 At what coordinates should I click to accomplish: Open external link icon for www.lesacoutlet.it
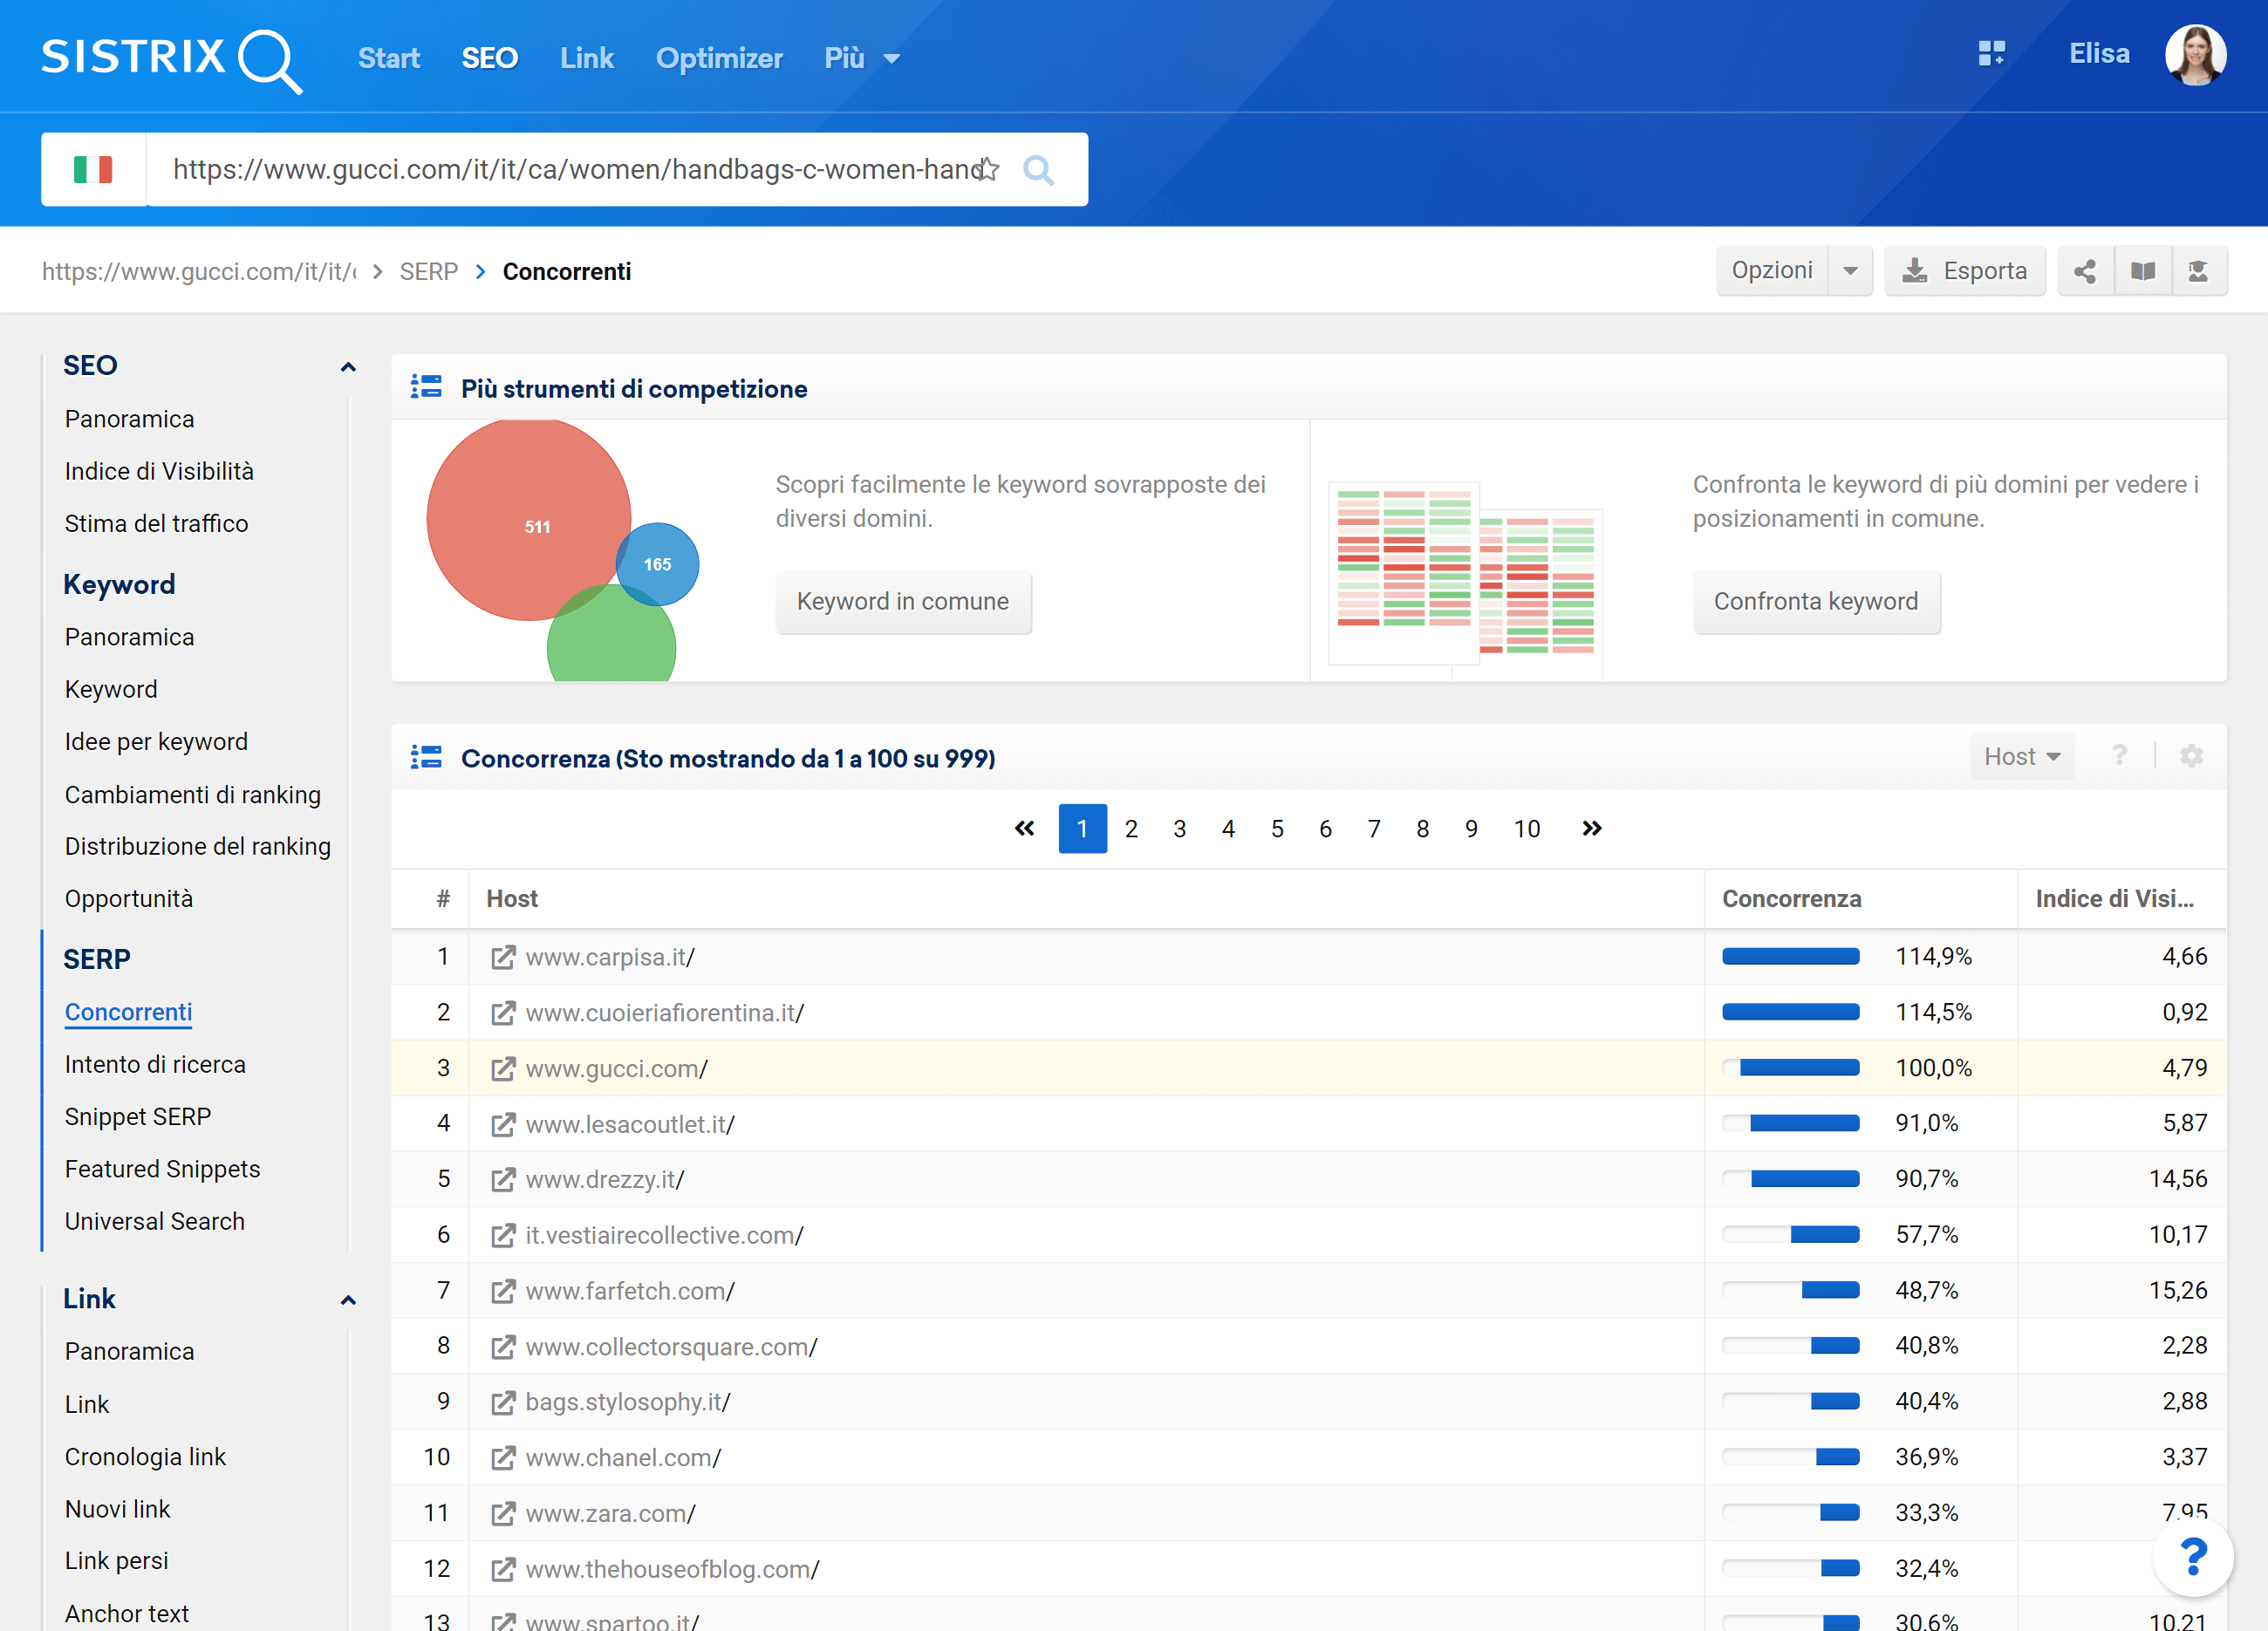(x=503, y=1124)
